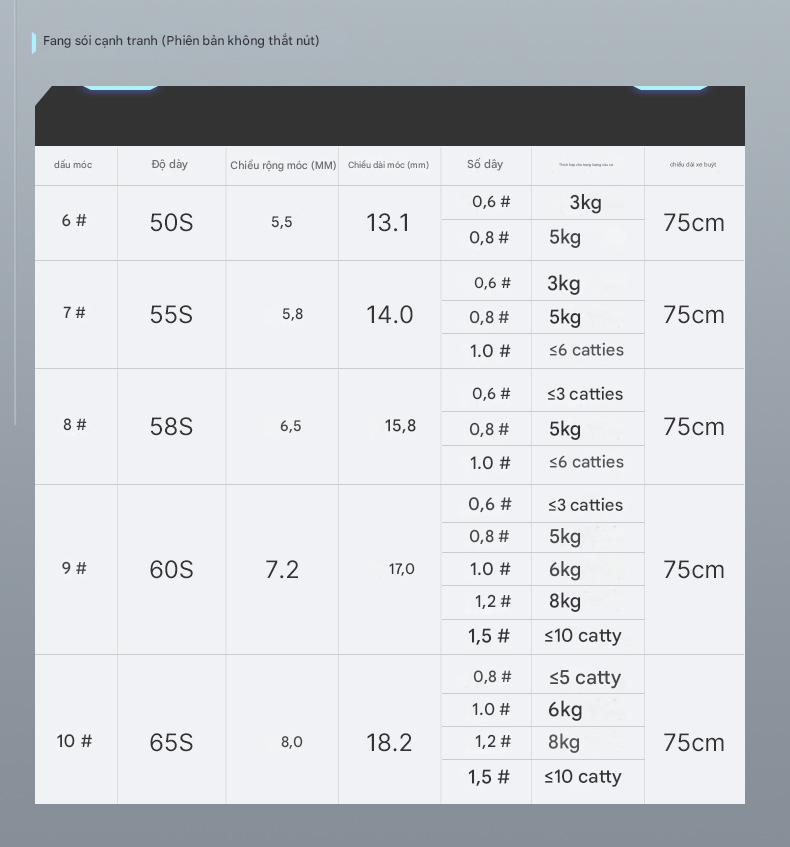Select the '55S' thickness cell
The width and height of the screenshot is (790, 847).
[x=171, y=315]
